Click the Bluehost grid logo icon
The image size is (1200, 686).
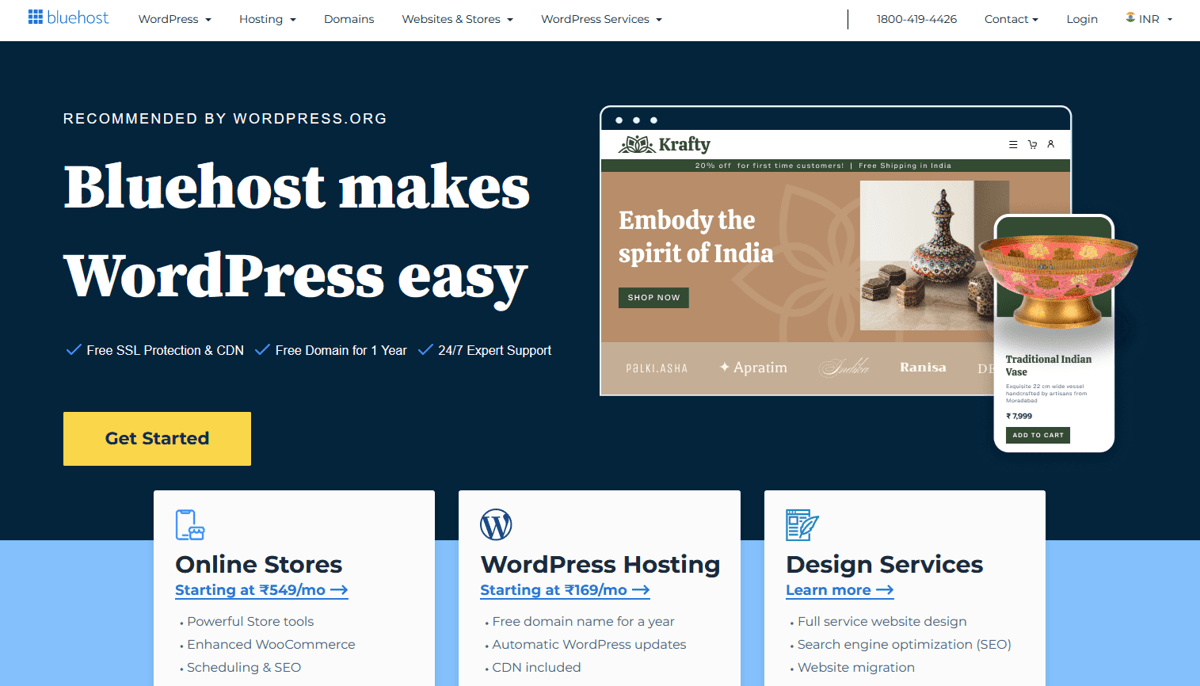[x=35, y=17]
